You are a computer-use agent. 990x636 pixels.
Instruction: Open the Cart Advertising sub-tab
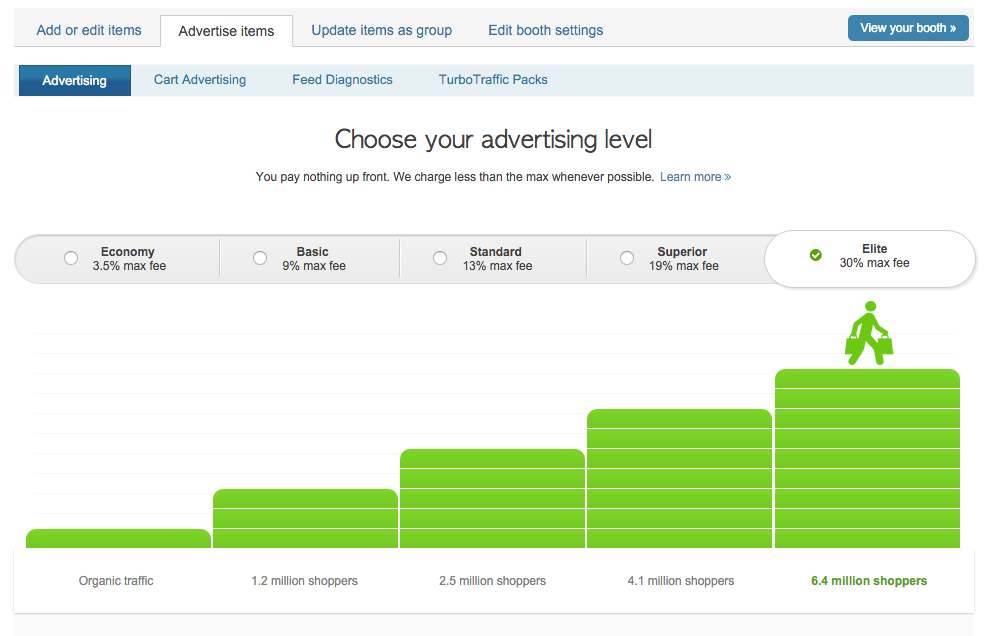coord(200,80)
